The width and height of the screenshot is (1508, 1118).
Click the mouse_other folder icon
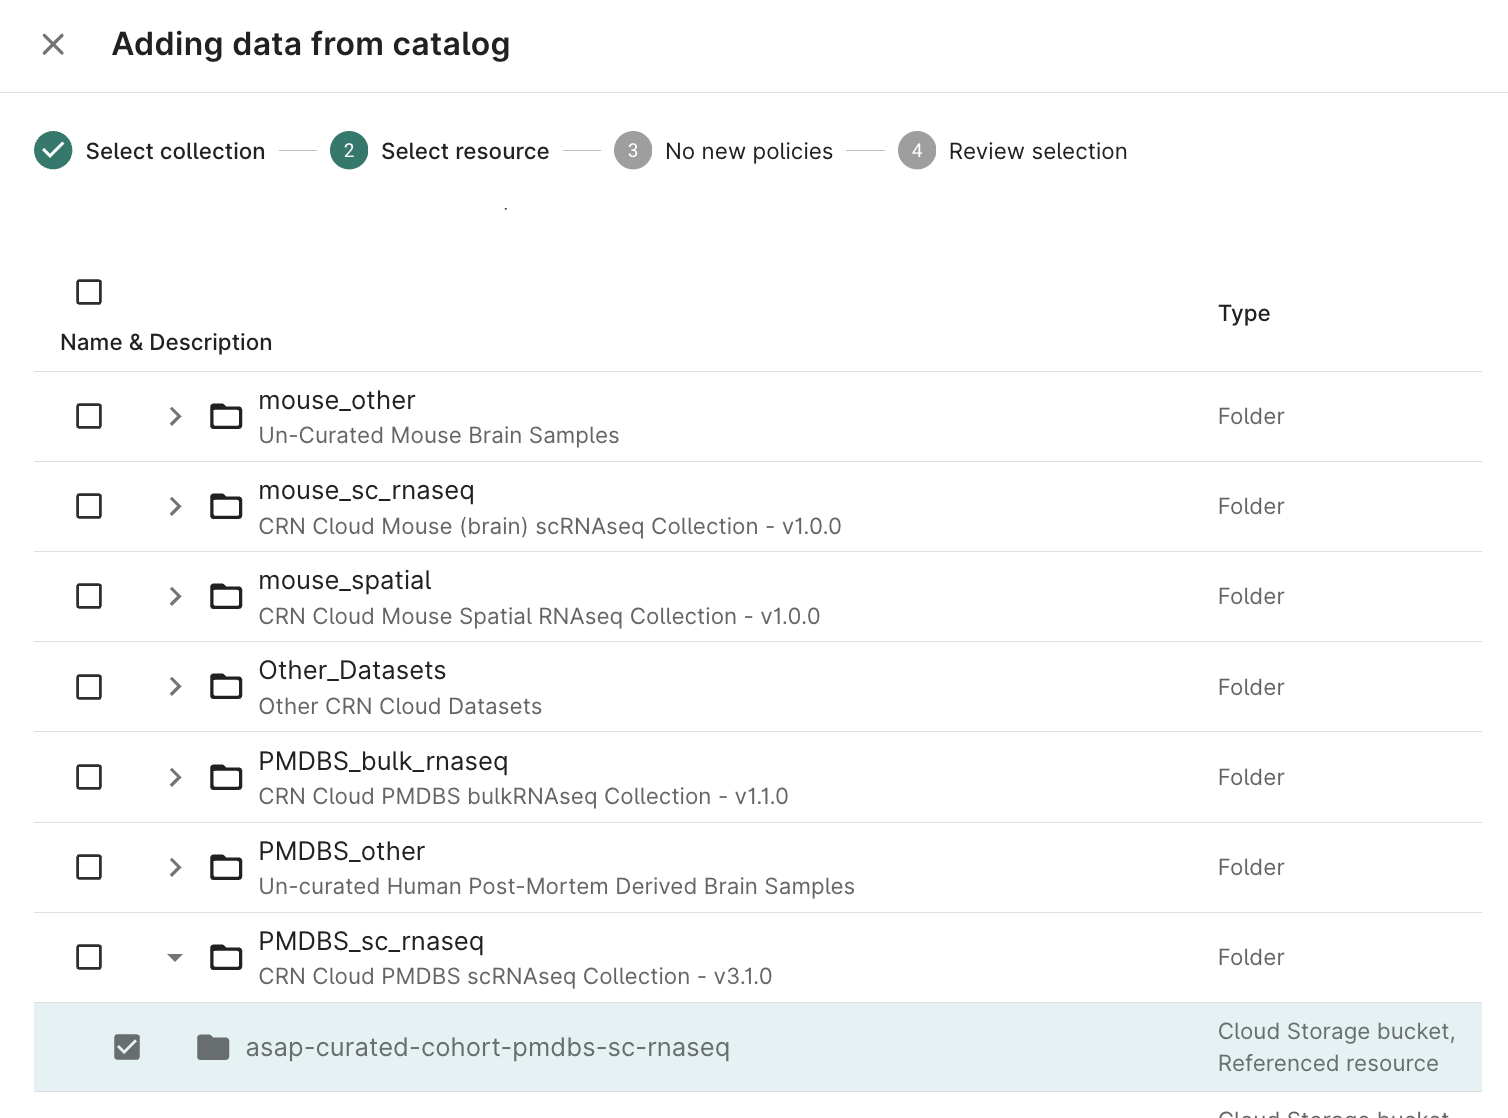click(226, 416)
